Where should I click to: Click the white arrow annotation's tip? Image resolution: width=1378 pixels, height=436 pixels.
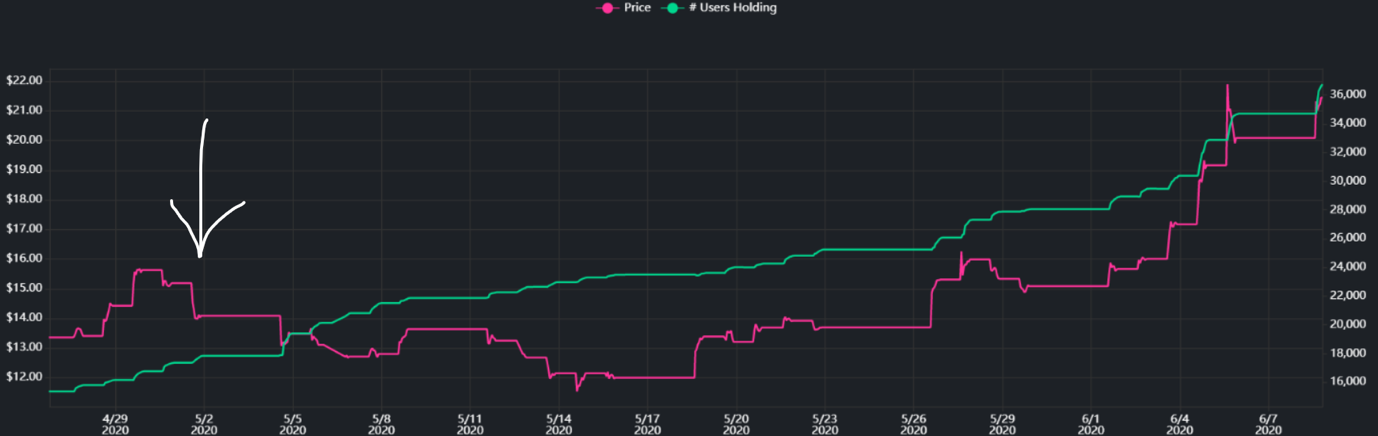(x=200, y=257)
